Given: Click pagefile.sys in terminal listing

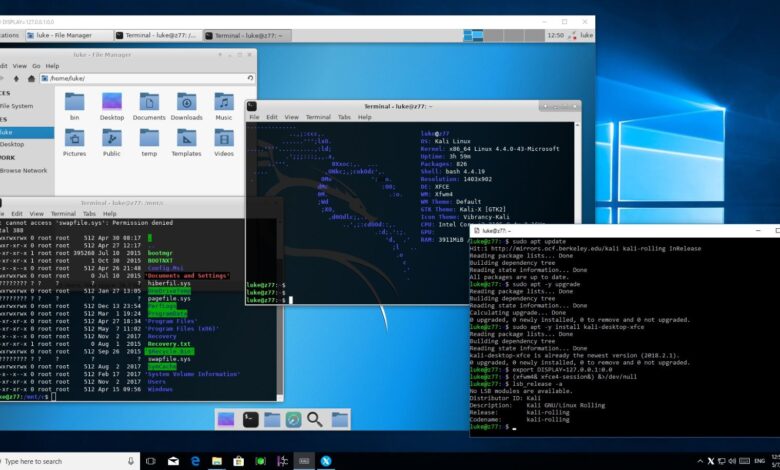Looking at the screenshot, I should point(169,298).
